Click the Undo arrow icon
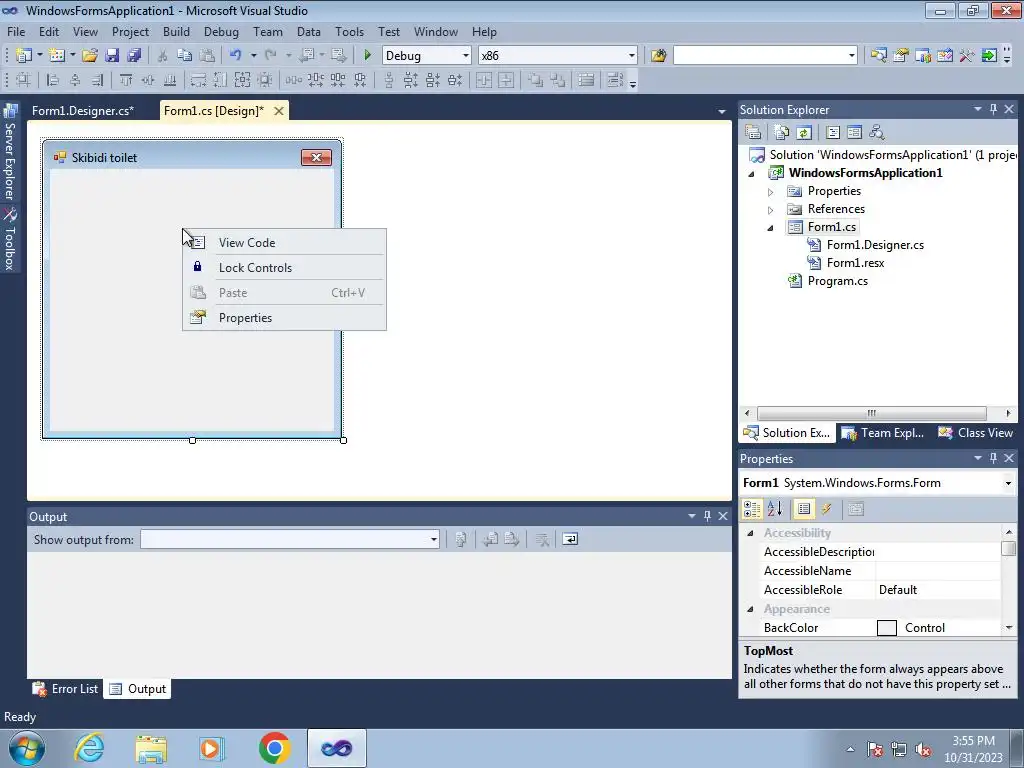The height and width of the screenshot is (768, 1024). 236,56
